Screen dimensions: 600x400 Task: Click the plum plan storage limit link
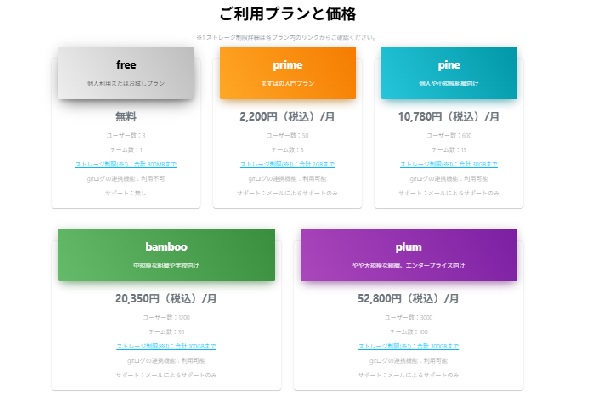(408, 345)
